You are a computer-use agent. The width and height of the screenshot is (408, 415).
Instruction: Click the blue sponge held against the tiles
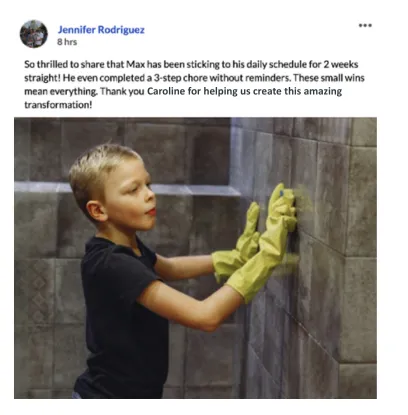pos(282,193)
